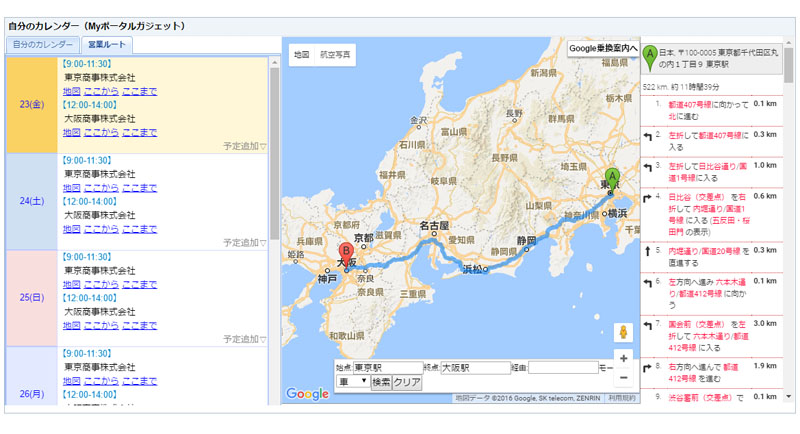This screenshot has height=434, width=800.
Task: Expand 予定追加 for 24(土)
Action: pyautogui.click(x=244, y=243)
